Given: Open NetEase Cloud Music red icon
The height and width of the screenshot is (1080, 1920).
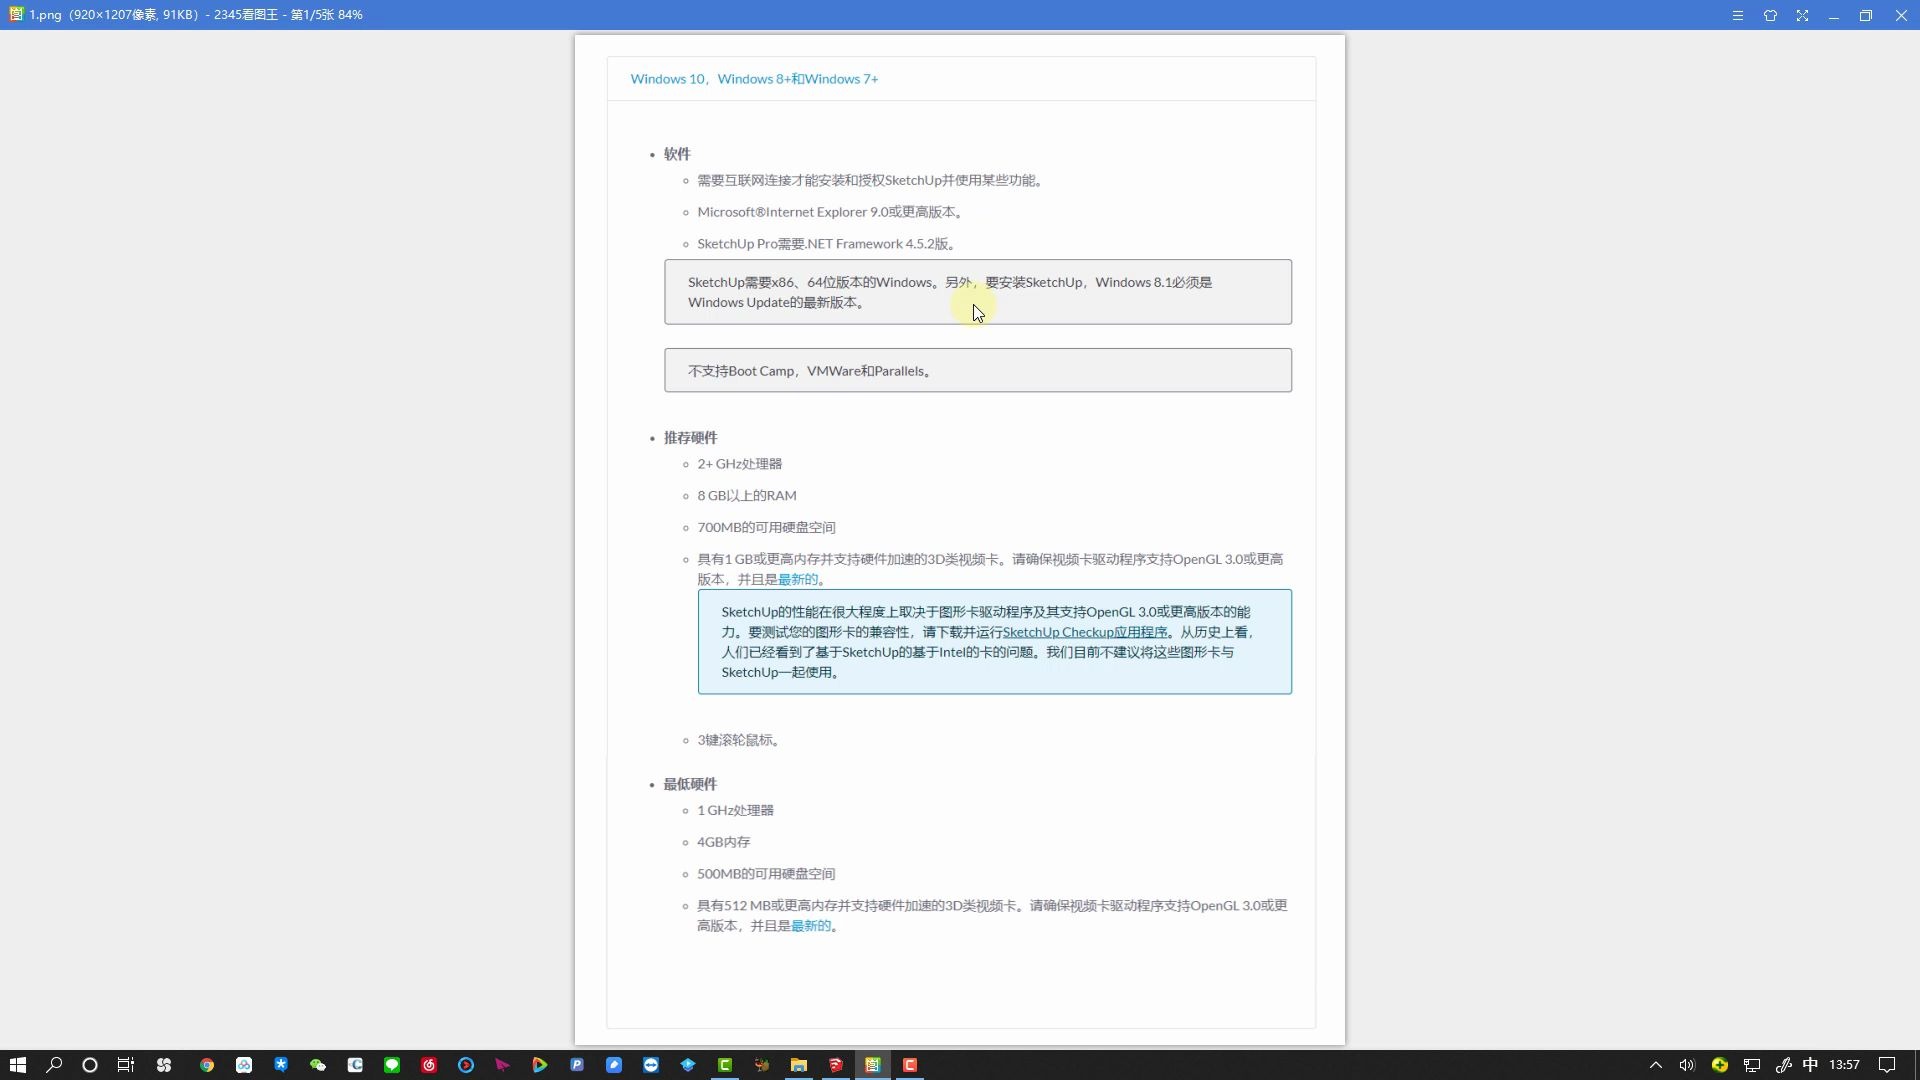Looking at the screenshot, I should pos(429,1065).
